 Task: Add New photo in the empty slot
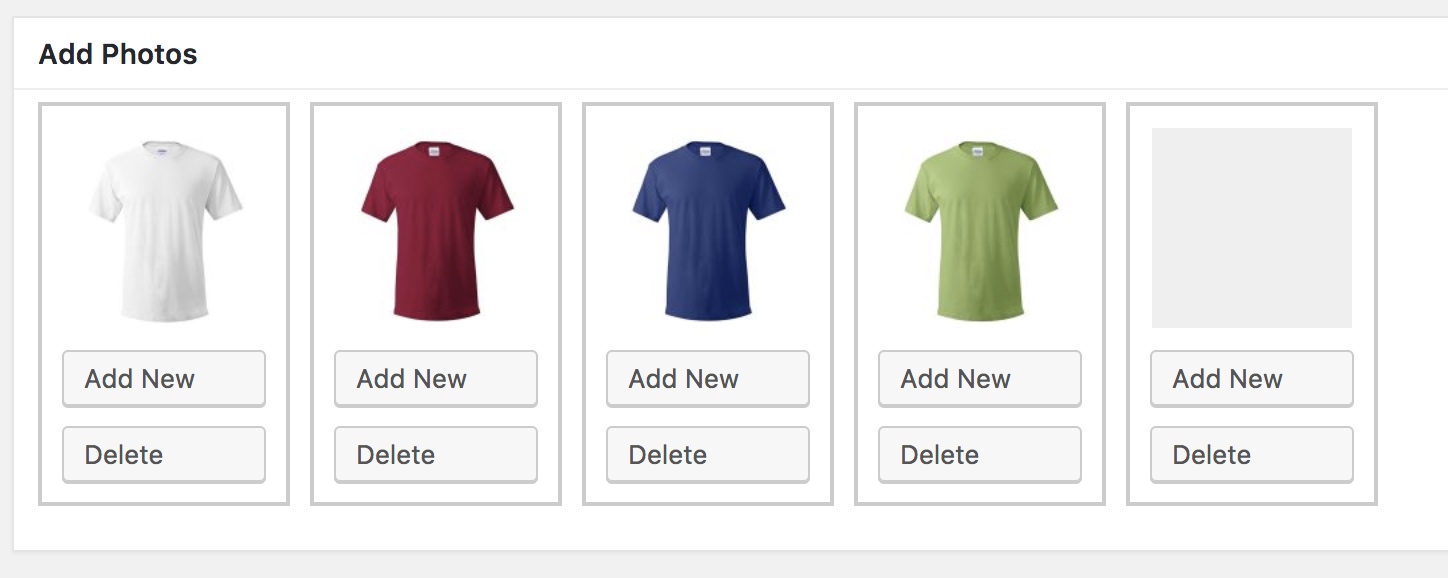1252,379
